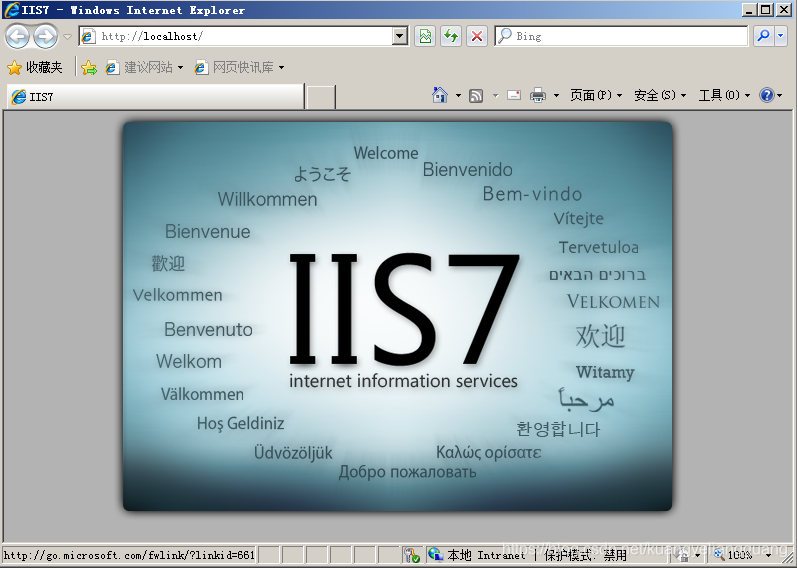The image size is (797, 568).
Task: Click the 本地 Intranet zone globe icon
Action: 436,554
